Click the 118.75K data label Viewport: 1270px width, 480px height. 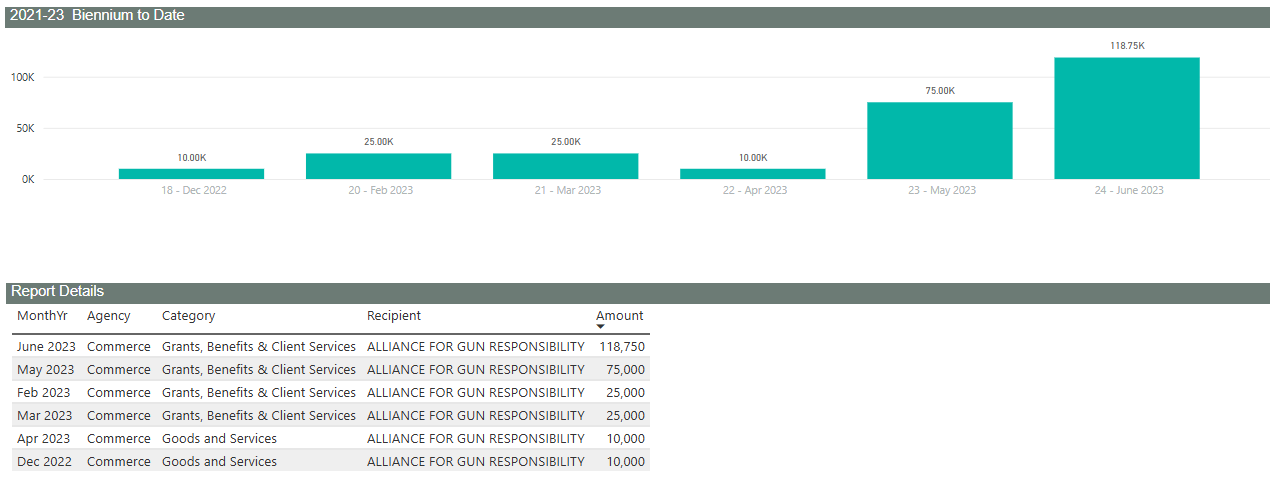[1128, 46]
